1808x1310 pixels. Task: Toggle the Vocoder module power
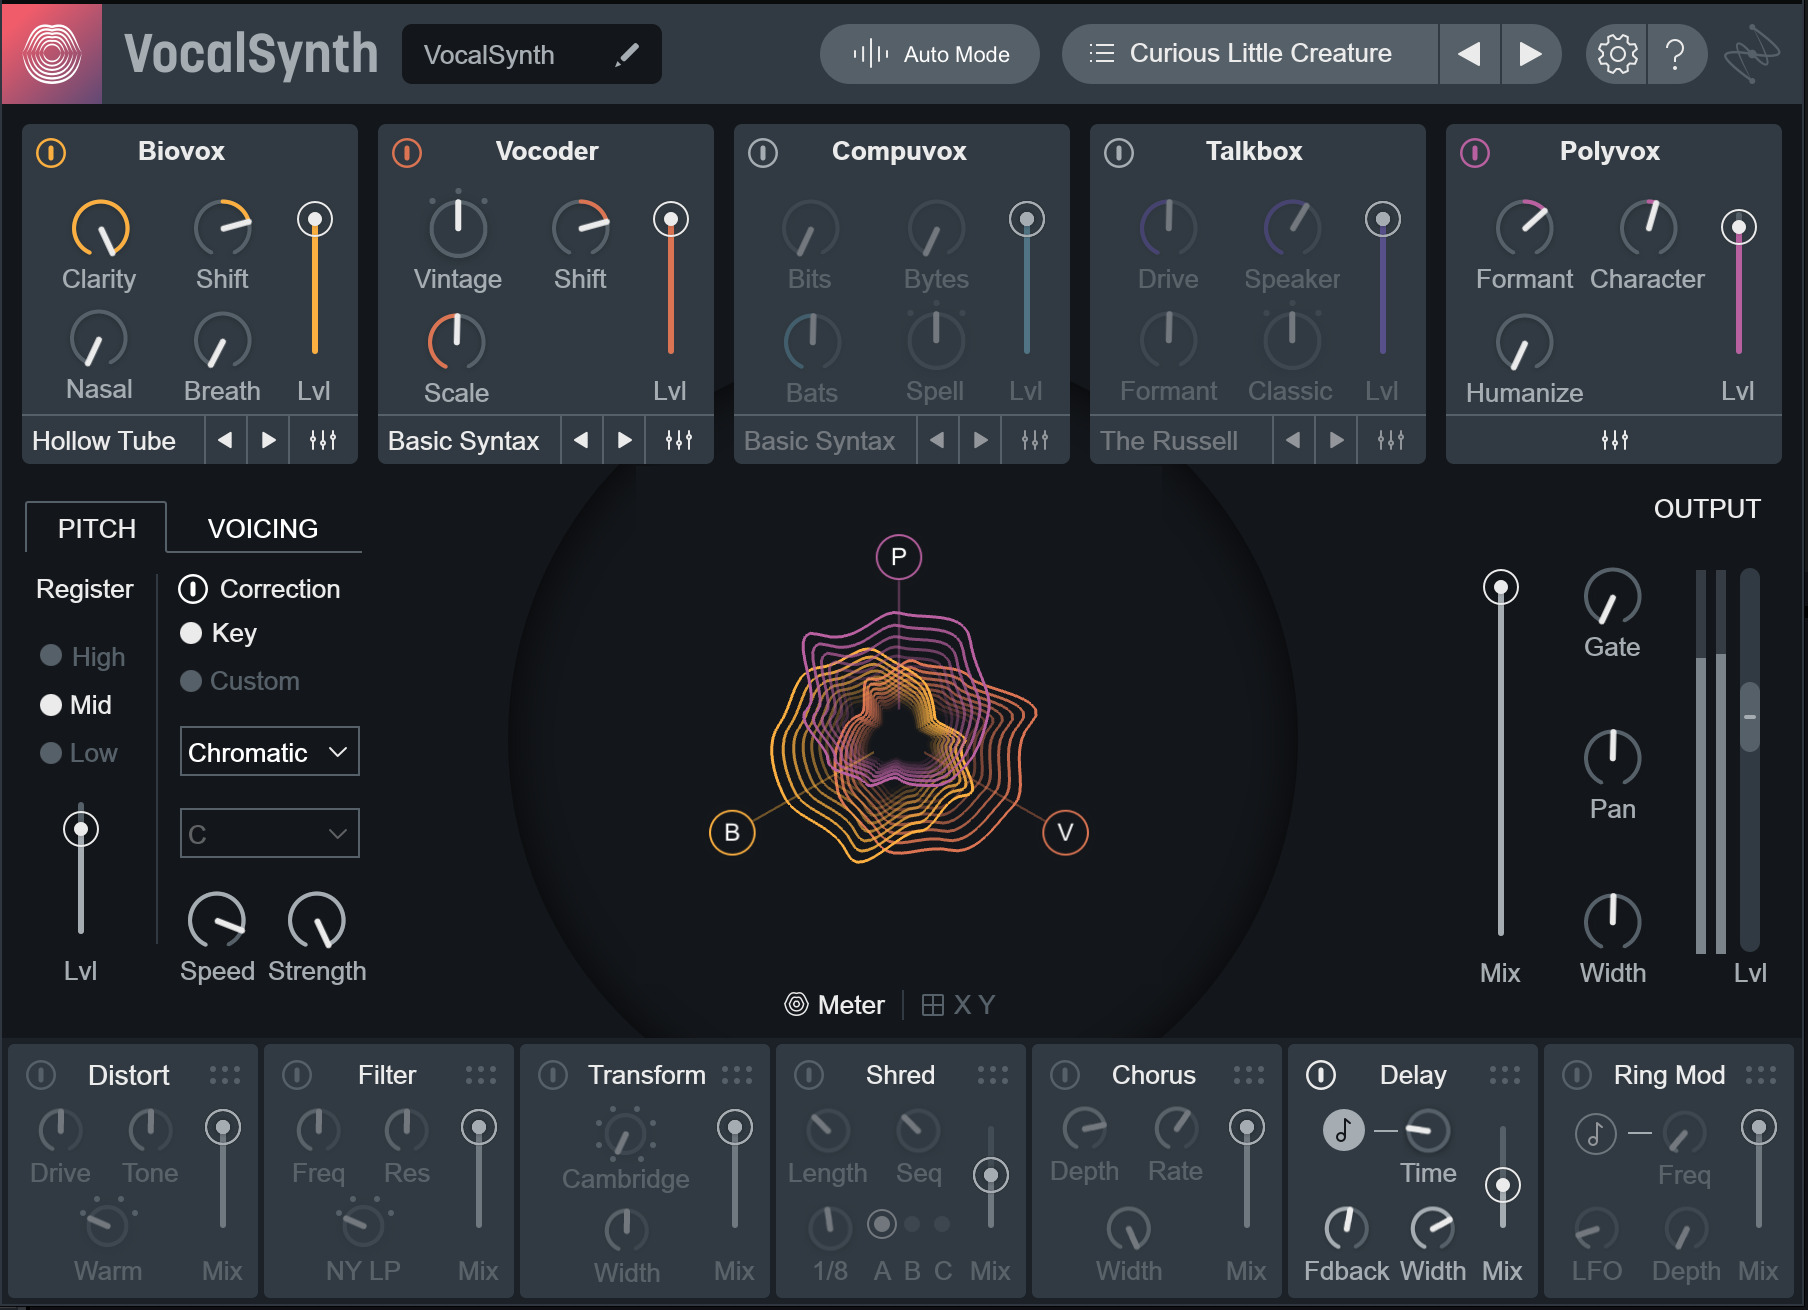[407, 152]
